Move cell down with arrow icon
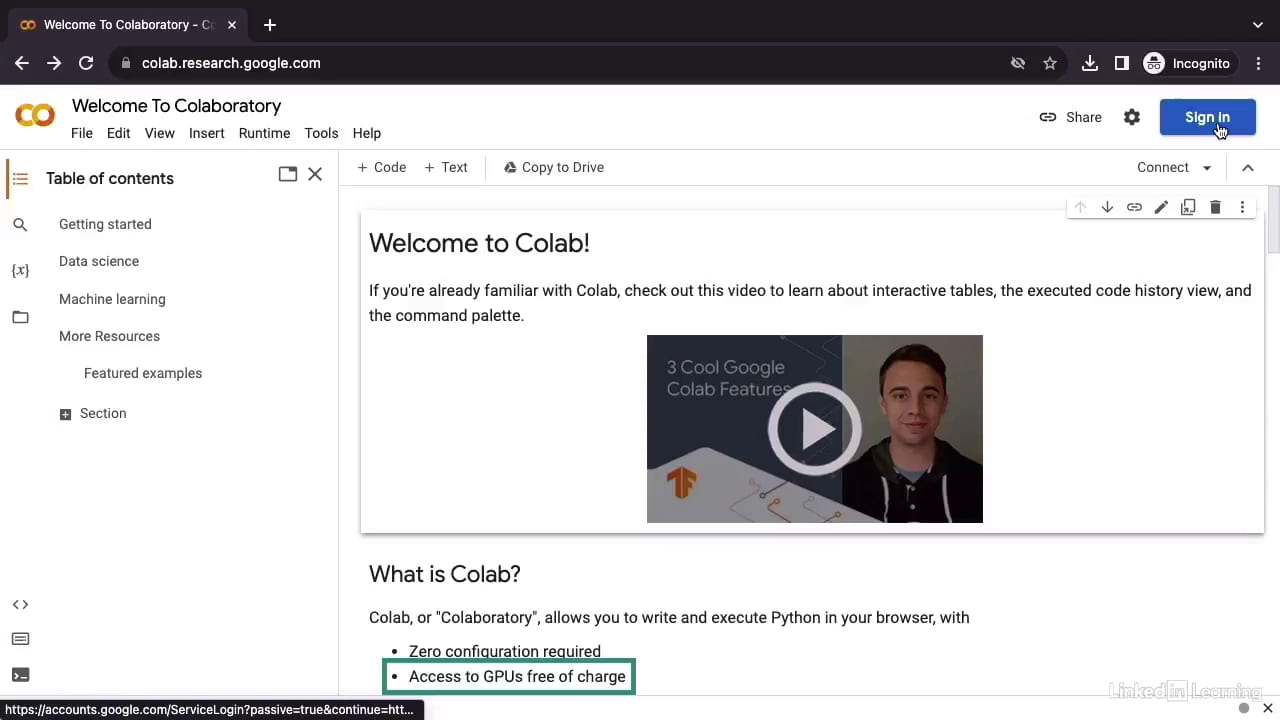1280x720 pixels. 1107,207
